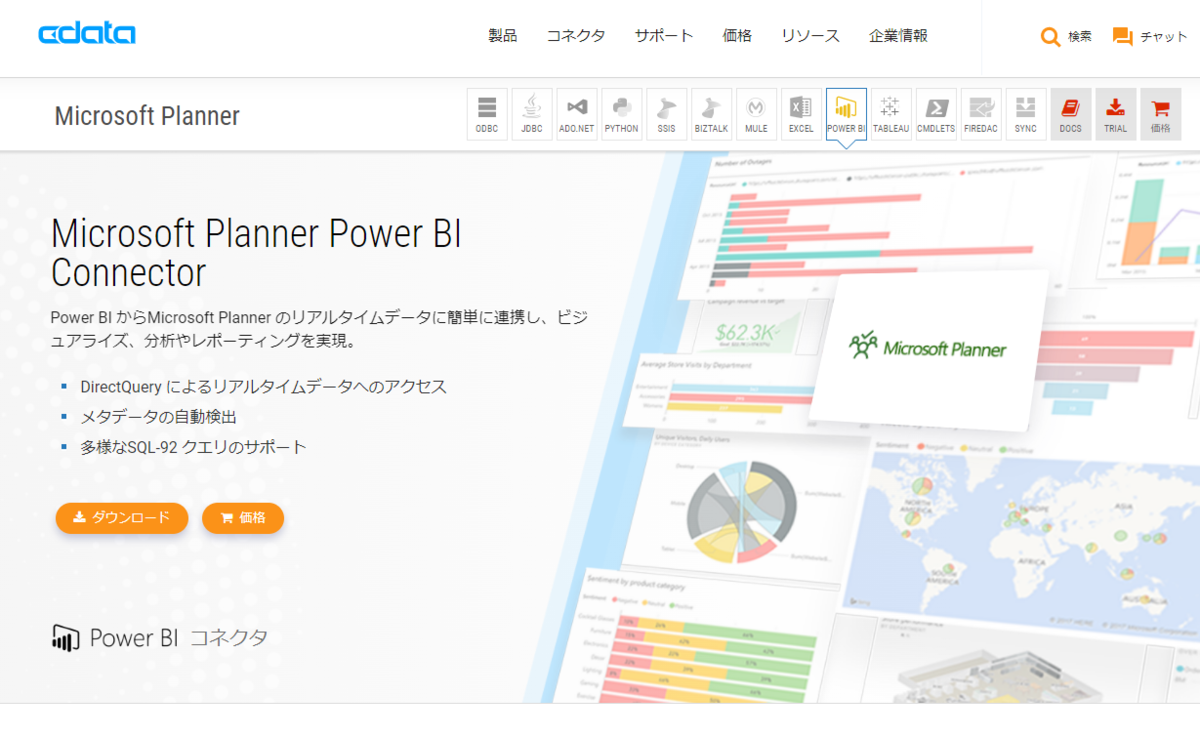
Task: Open the サポート menu
Action: point(663,36)
